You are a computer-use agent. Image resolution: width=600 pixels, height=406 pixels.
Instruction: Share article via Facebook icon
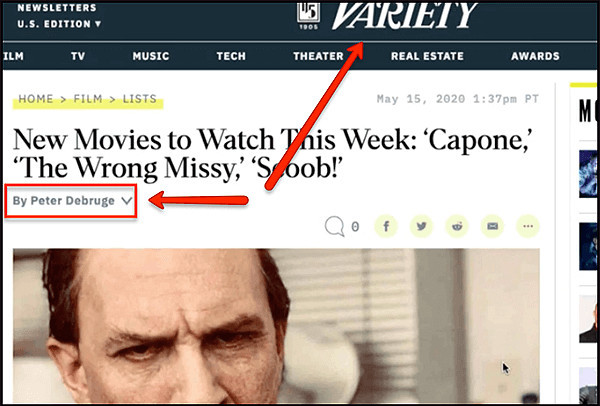(x=386, y=227)
